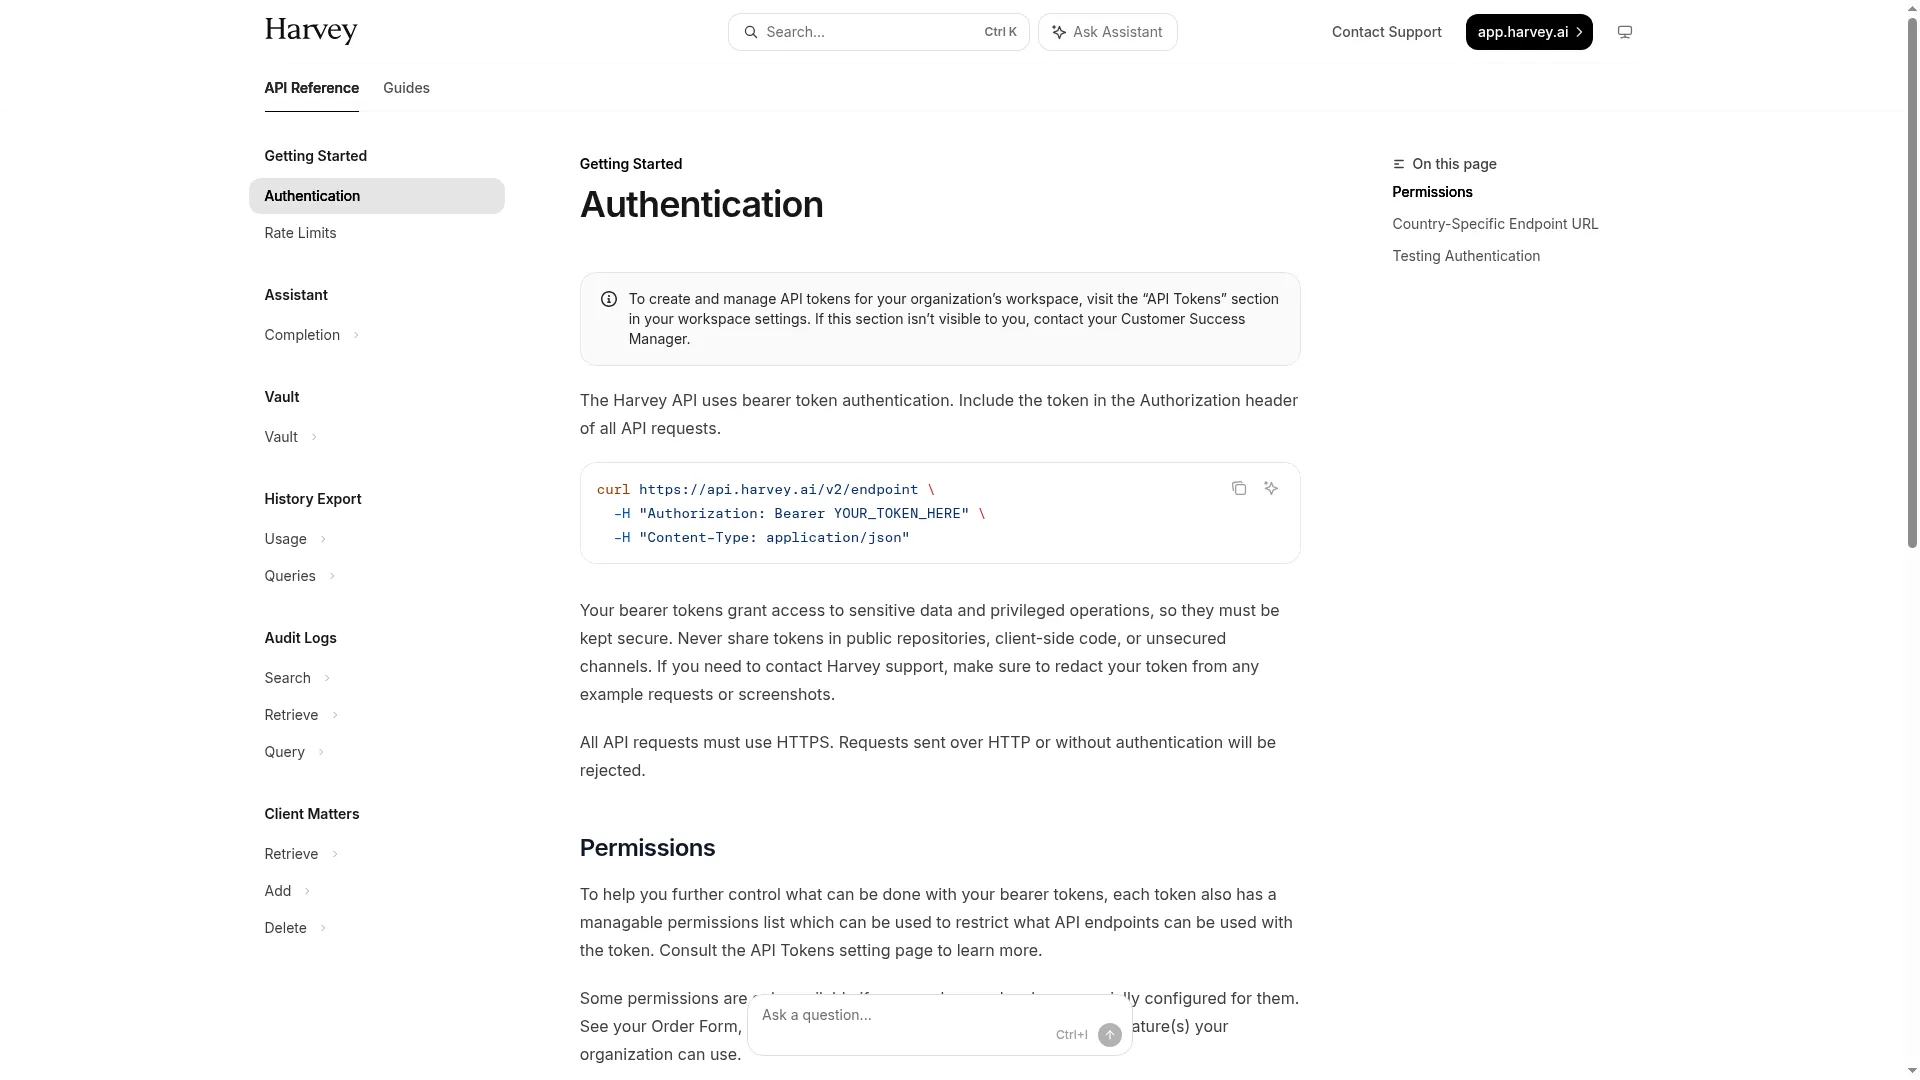Click the Client Matters sidebar heading
This screenshot has height=1080, width=1920.
tap(312, 814)
